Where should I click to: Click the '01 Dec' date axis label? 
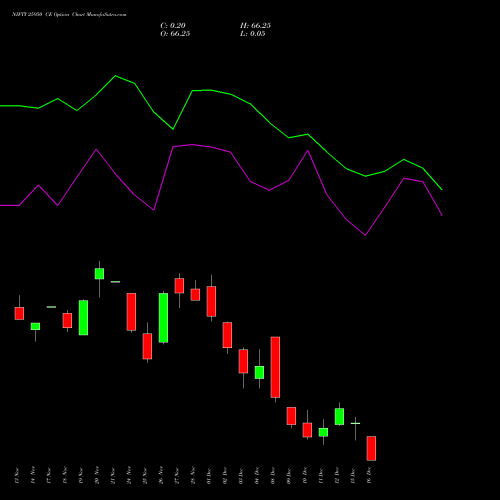[x=209, y=475]
